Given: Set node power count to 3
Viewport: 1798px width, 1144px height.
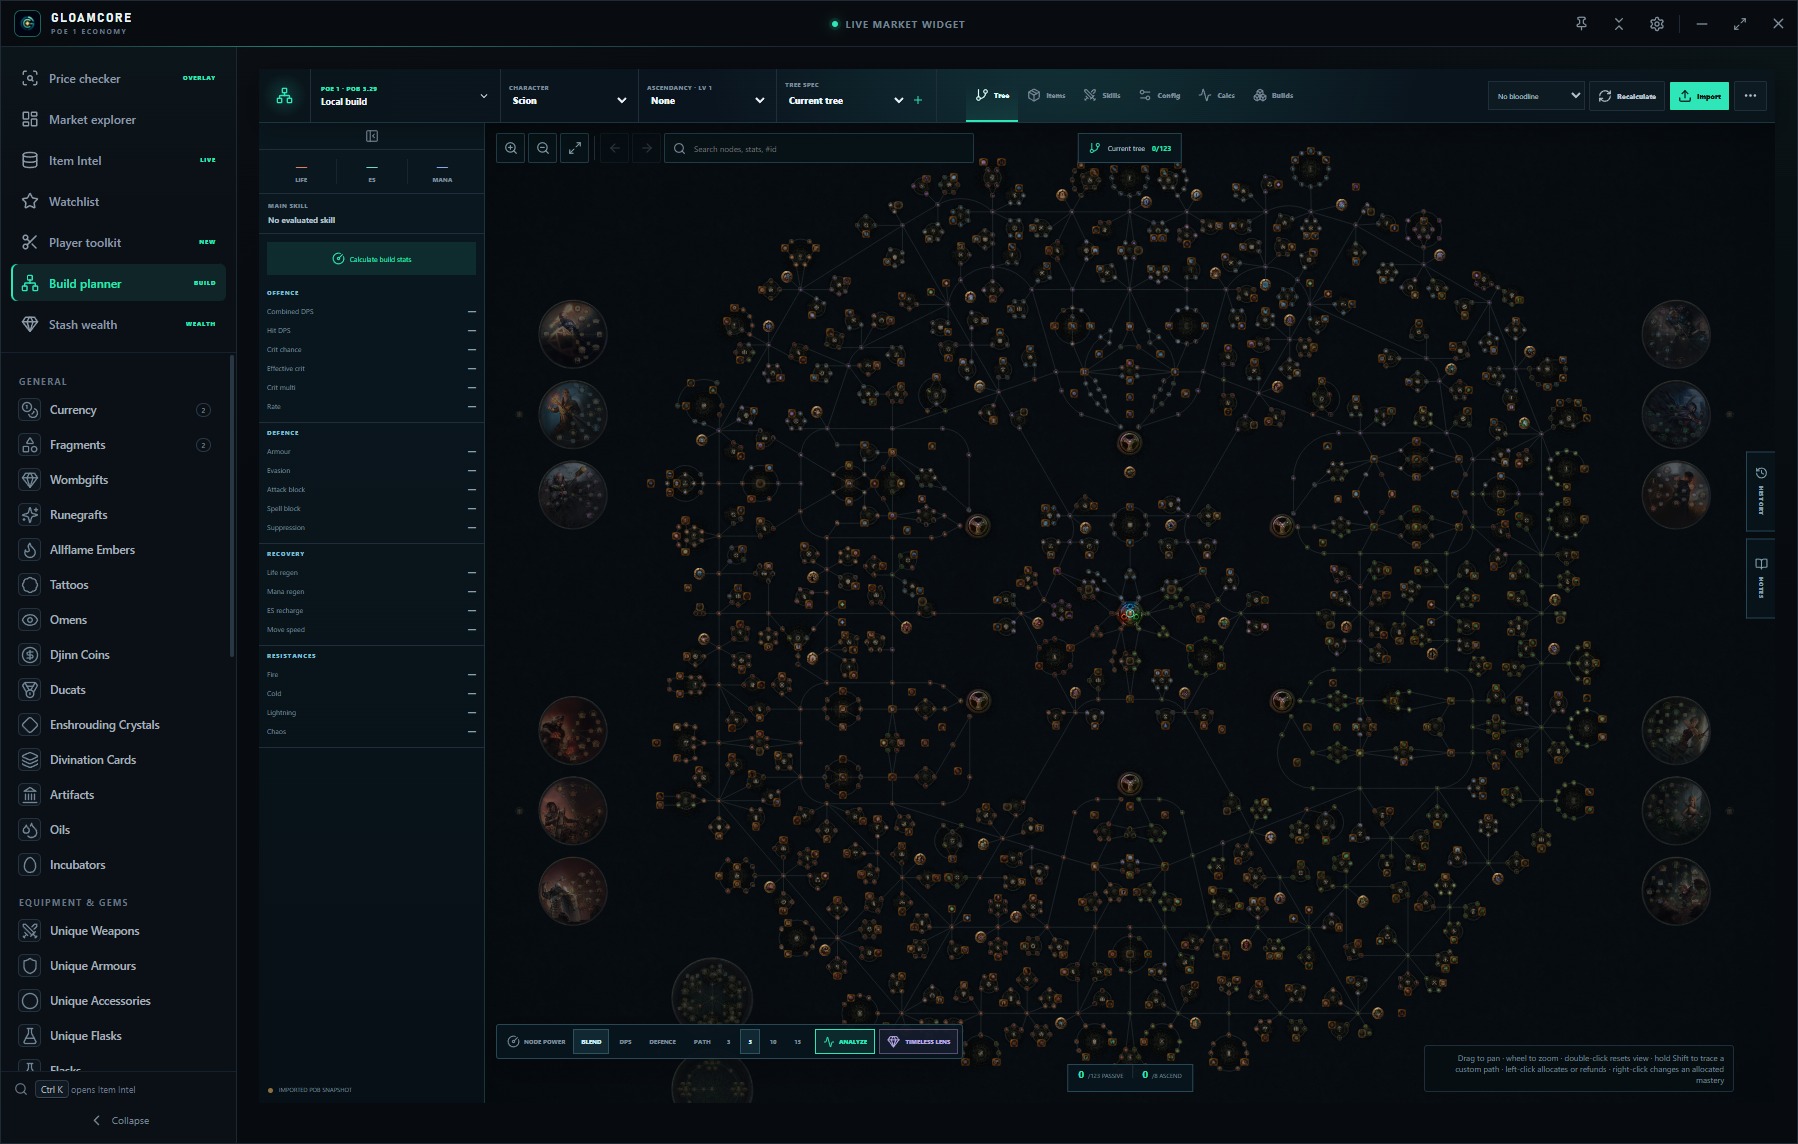Looking at the screenshot, I should pos(728,1042).
